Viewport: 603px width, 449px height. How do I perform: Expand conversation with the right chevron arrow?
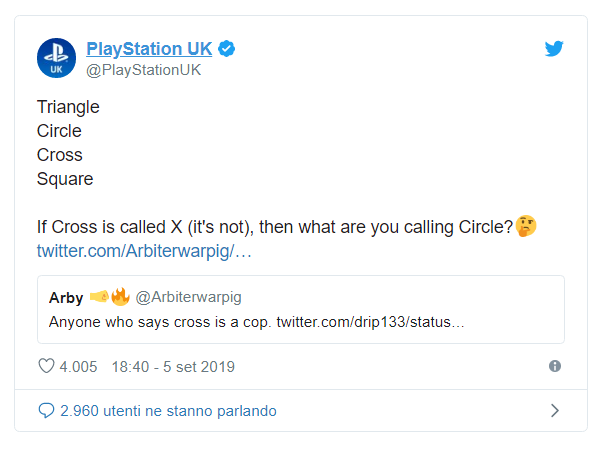pos(555,411)
